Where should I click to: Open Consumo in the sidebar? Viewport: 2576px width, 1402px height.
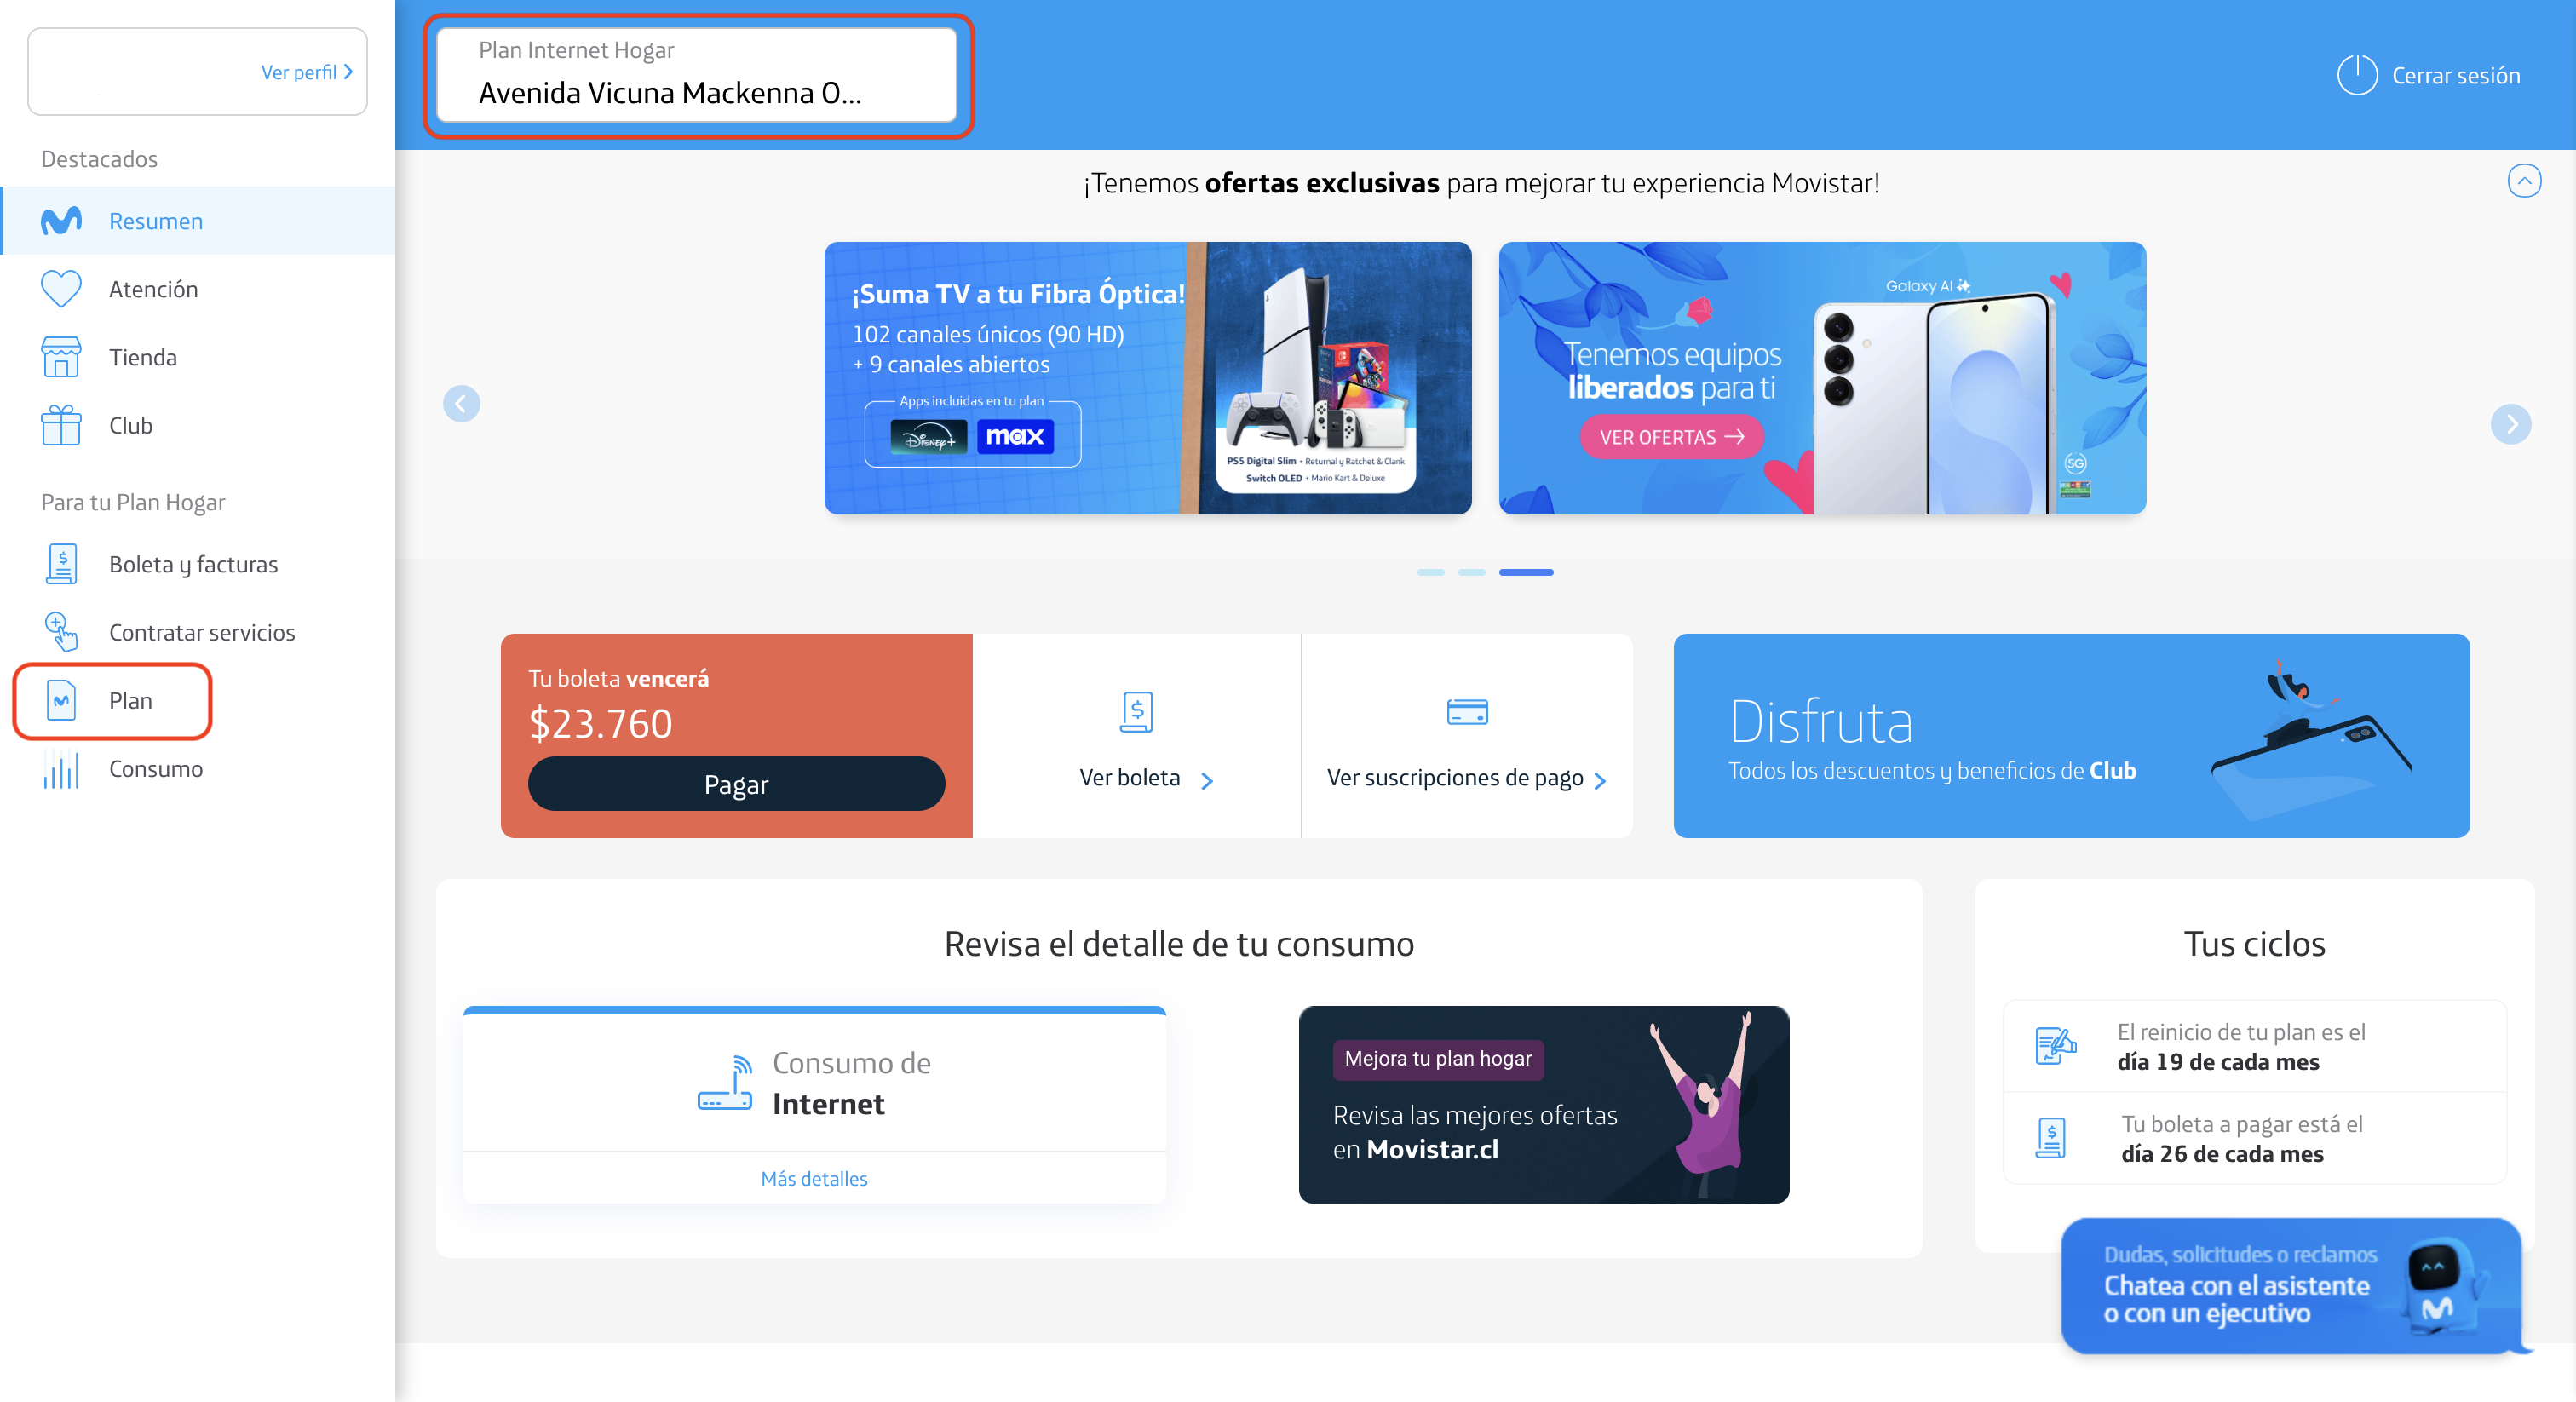pos(198,769)
